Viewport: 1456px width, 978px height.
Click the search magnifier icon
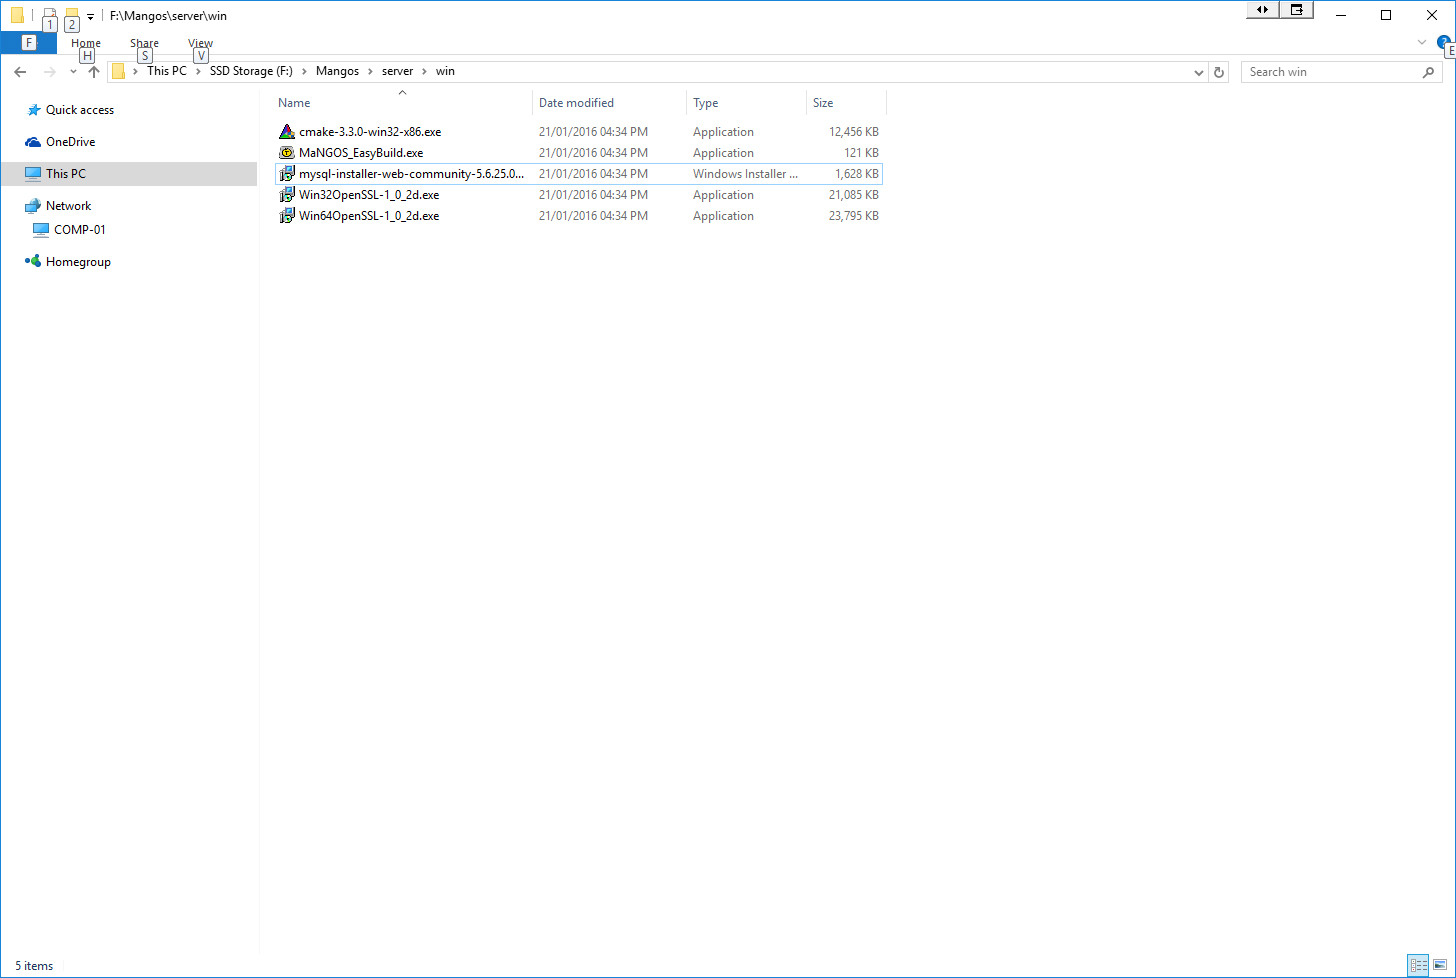coord(1428,72)
